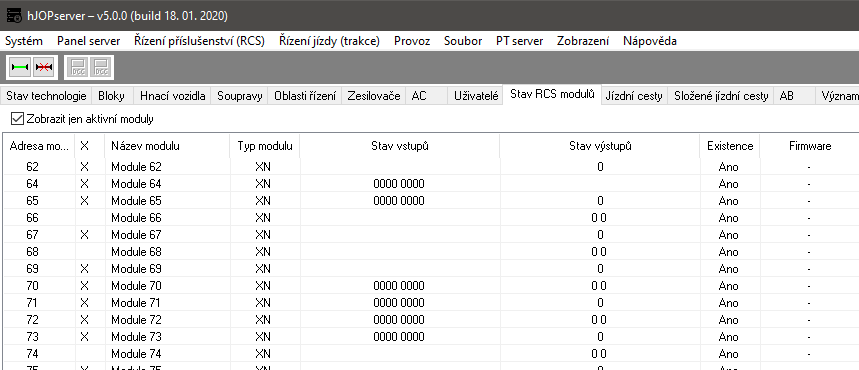This screenshot has height=370, width=859.
Task: Open the Systém menu
Action: (24, 41)
